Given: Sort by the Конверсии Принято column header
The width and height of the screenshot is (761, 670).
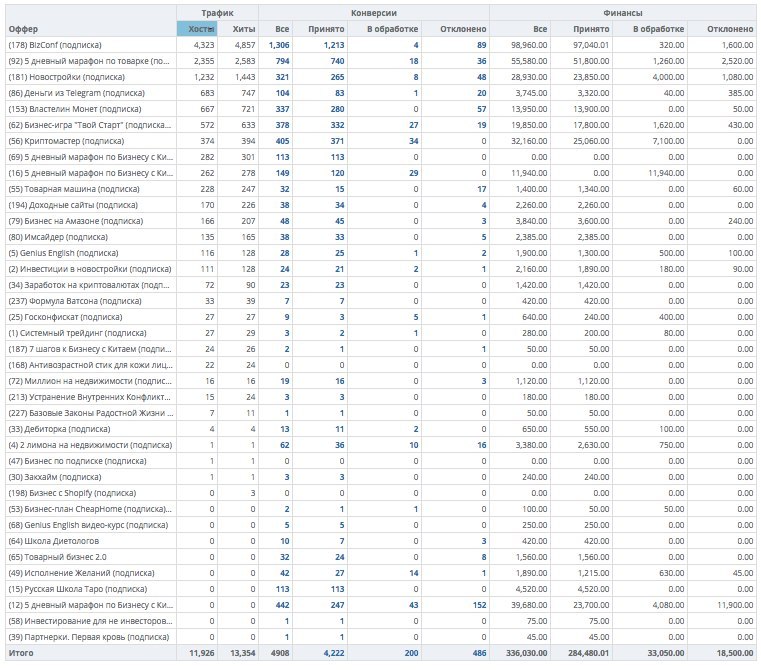Looking at the screenshot, I should coord(326,29).
